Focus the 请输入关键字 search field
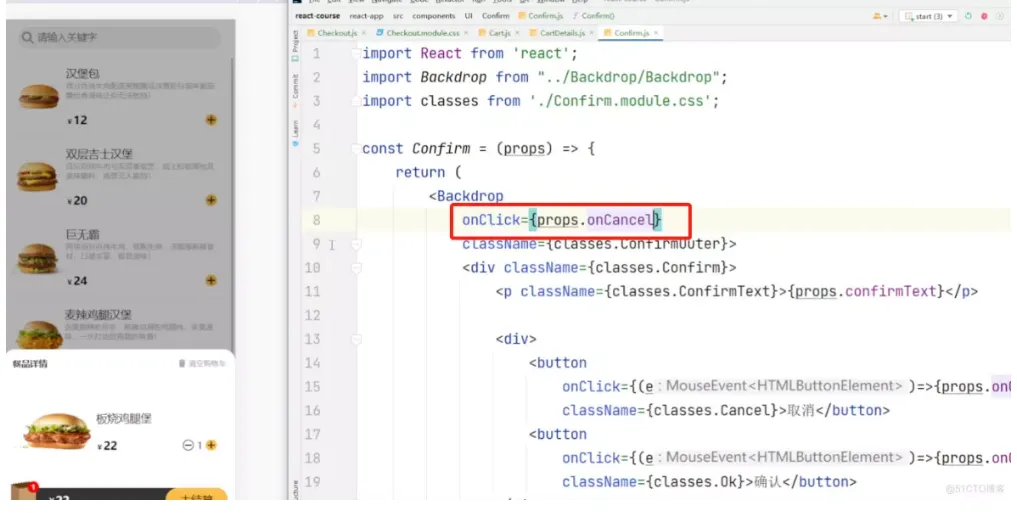Viewport: 1017px width, 513px height. 119,38
